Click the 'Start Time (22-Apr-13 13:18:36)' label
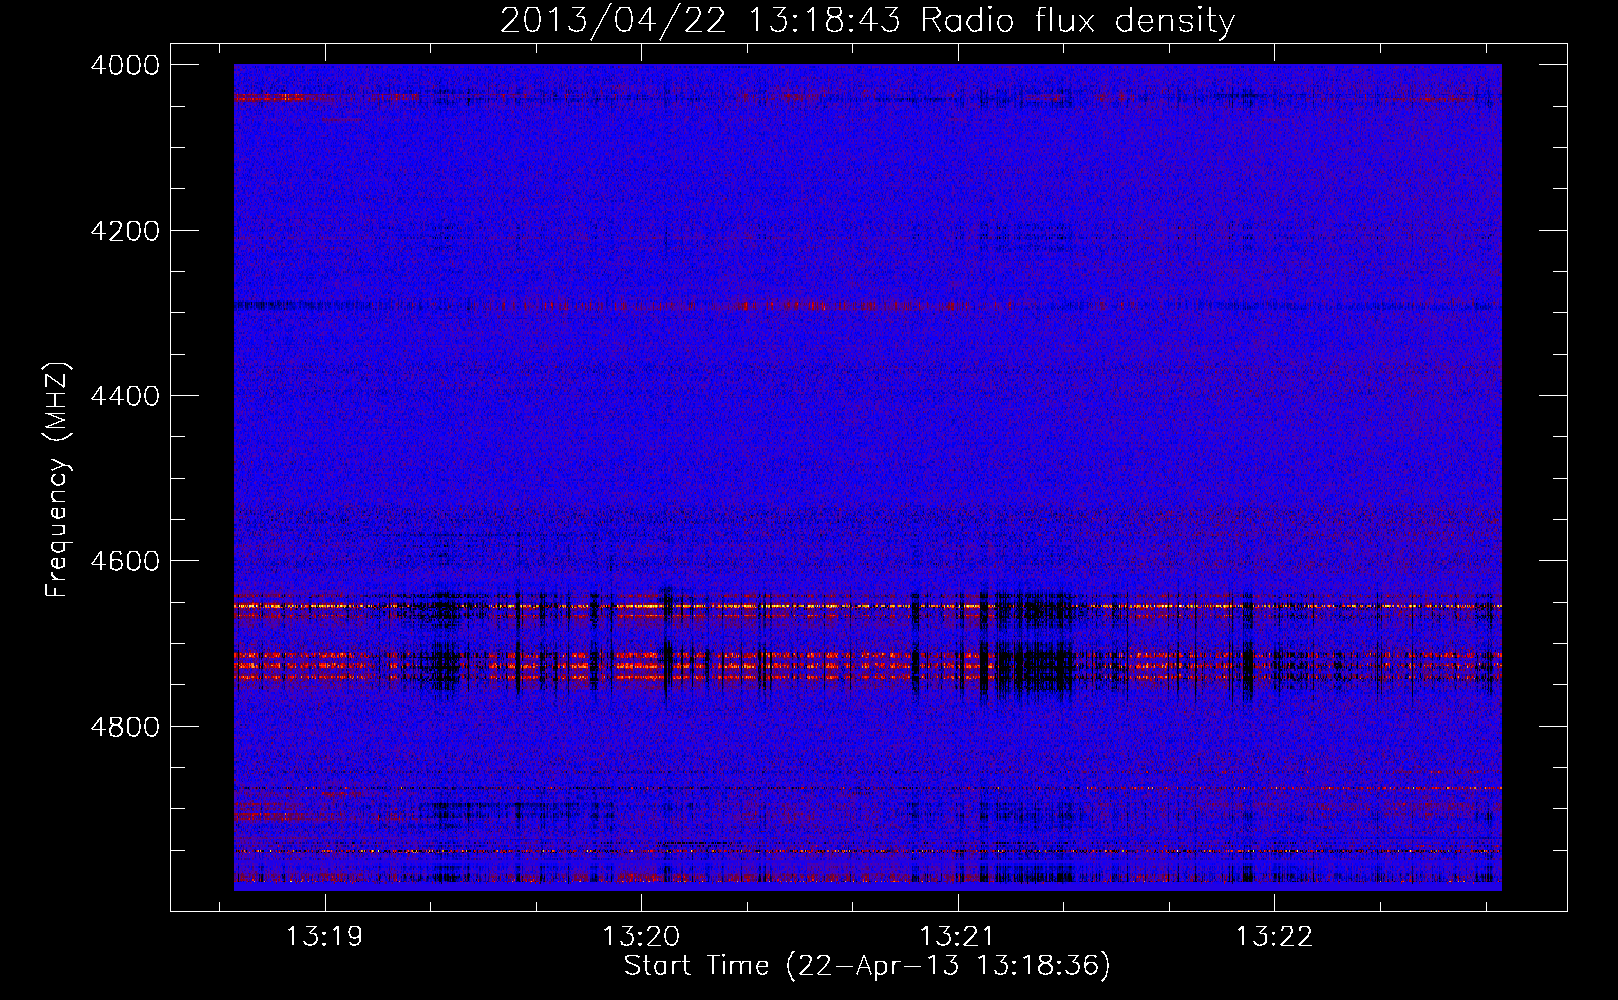 (867, 966)
